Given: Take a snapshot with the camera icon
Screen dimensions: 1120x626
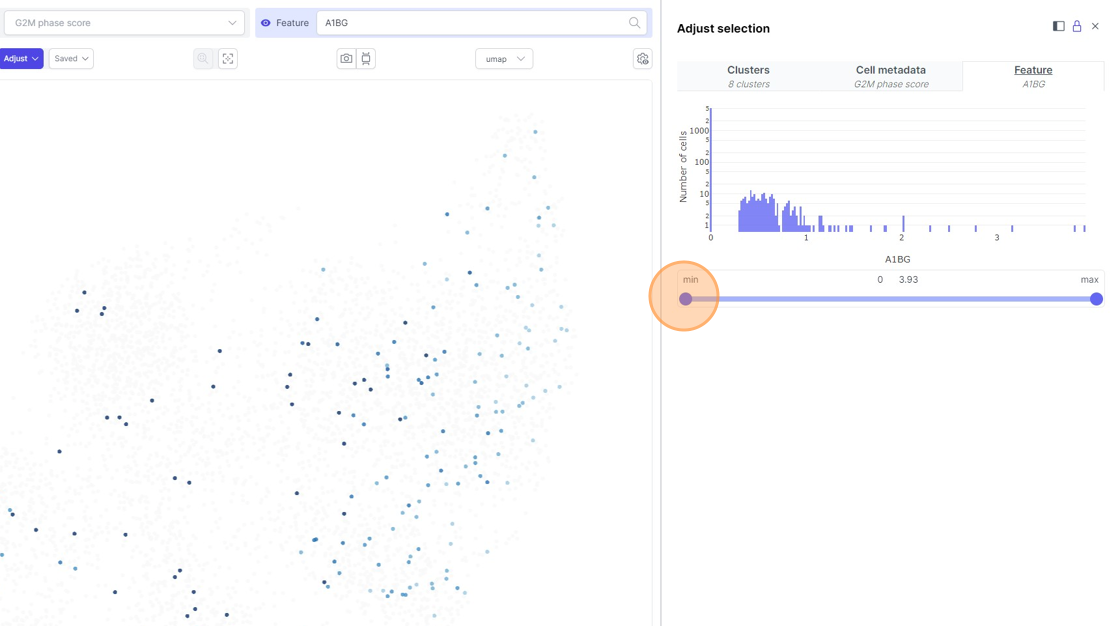Looking at the screenshot, I should [346, 59].
